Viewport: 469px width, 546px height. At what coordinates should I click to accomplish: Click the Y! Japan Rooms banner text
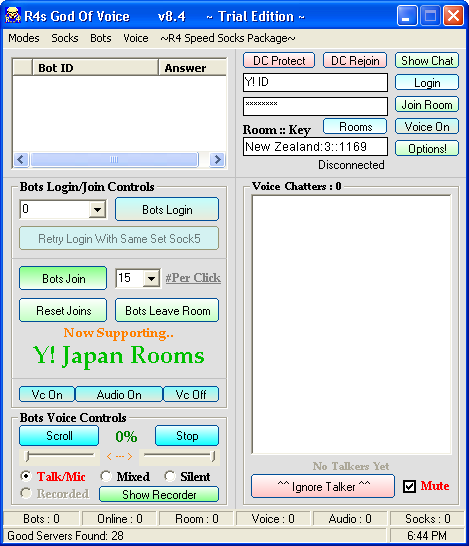(x=119, y=355)
